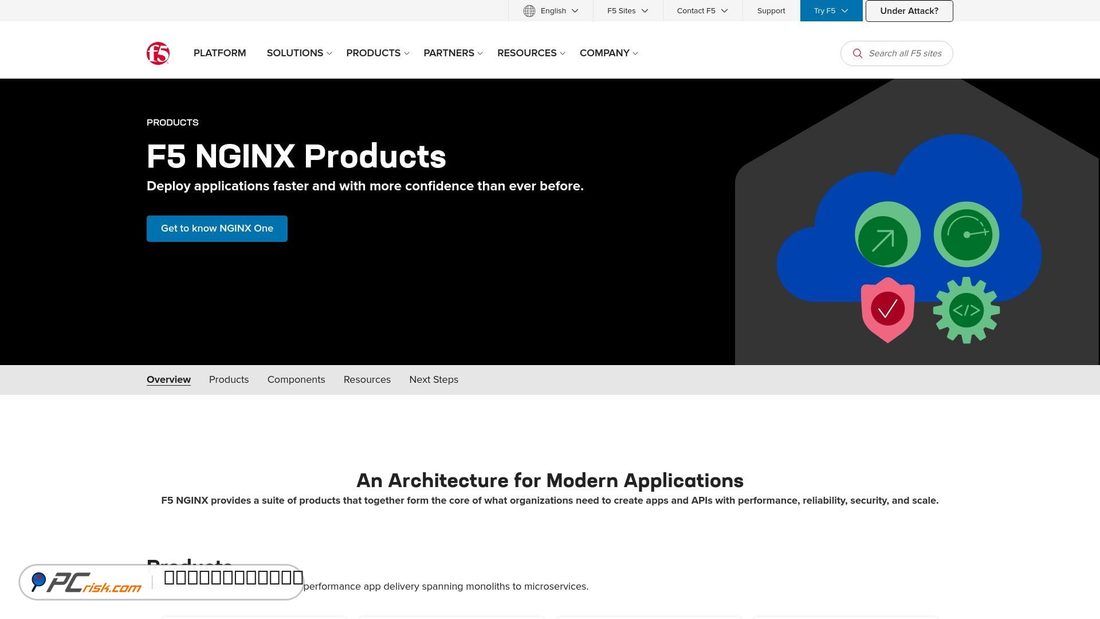This screenshot has width=1100, height=619.
Task: Open the Support link
Action: click(771, 11)
